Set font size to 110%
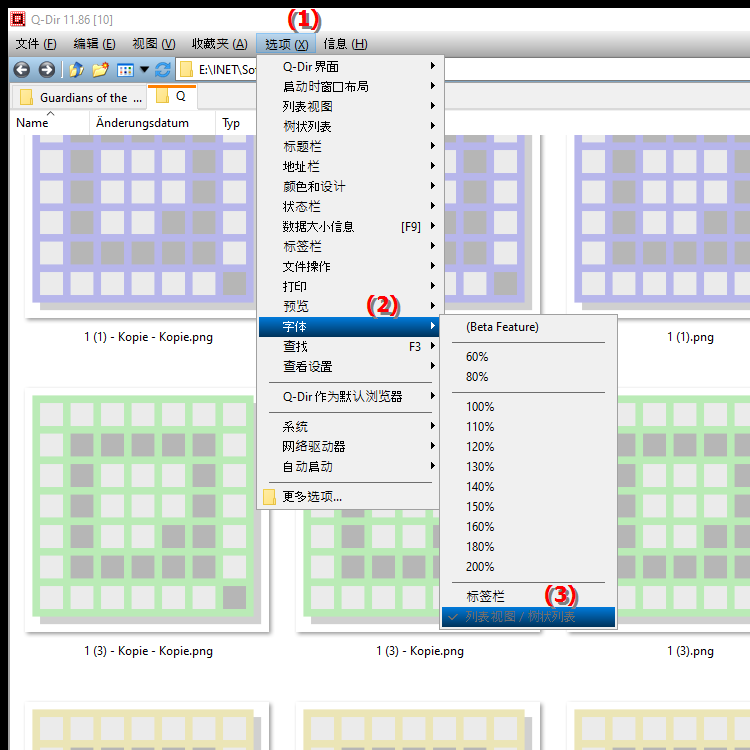This screenshot has height=750, width=750. point(529,427)
